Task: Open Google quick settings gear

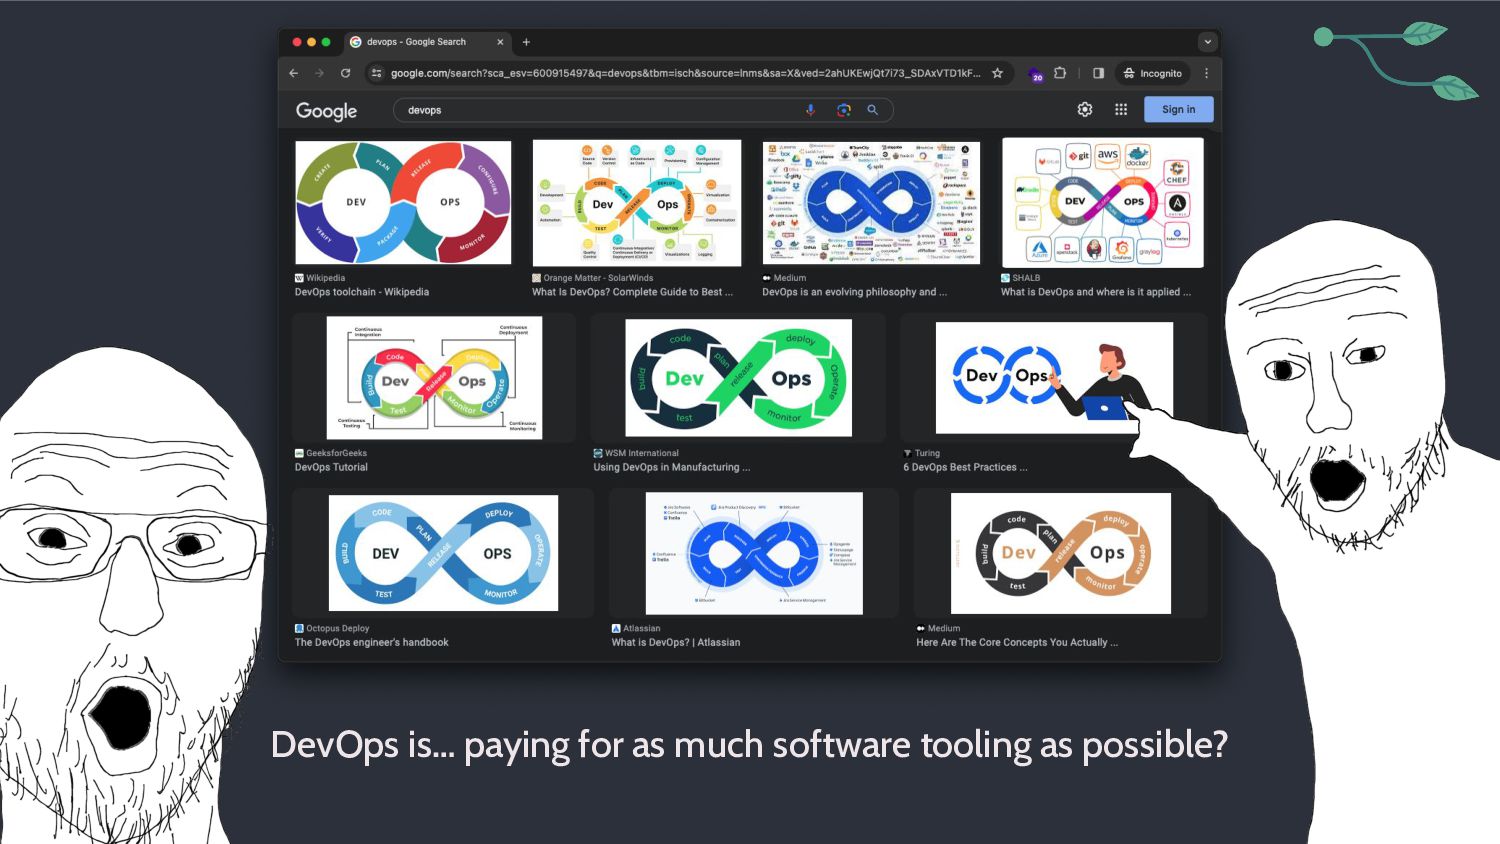Action: [1085, 110]
